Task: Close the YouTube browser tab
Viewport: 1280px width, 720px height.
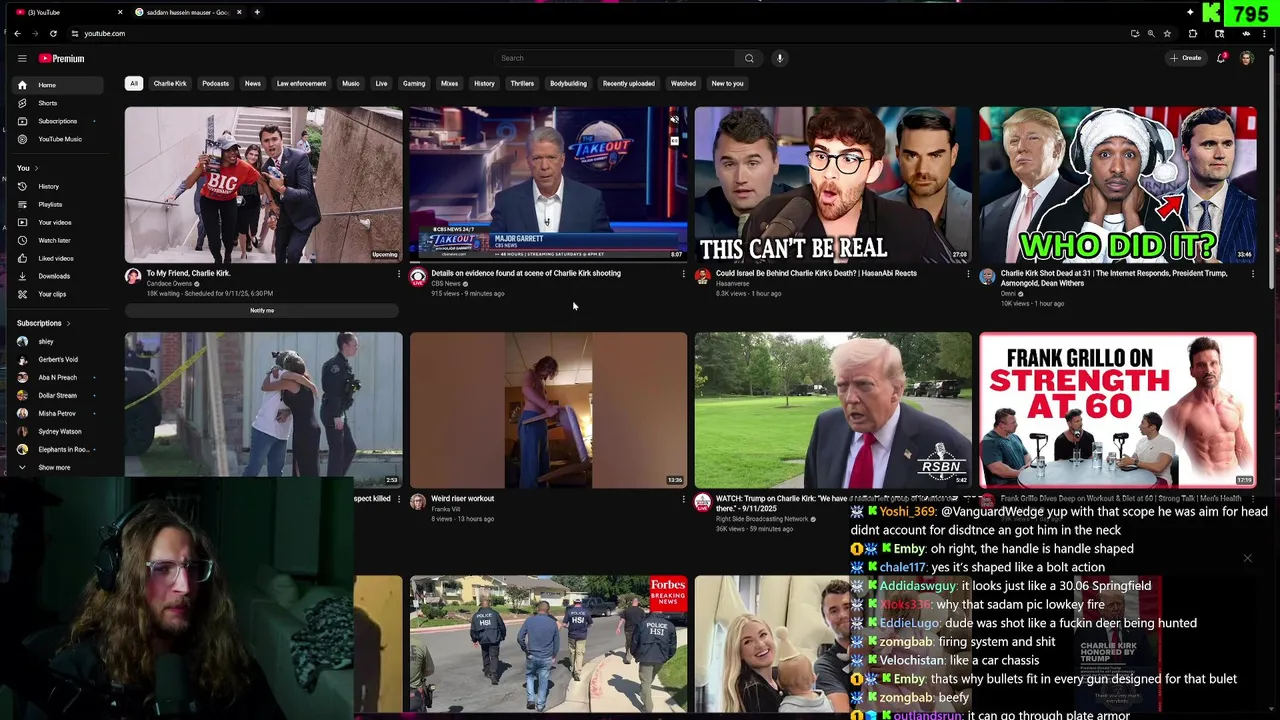Action: 120,12
